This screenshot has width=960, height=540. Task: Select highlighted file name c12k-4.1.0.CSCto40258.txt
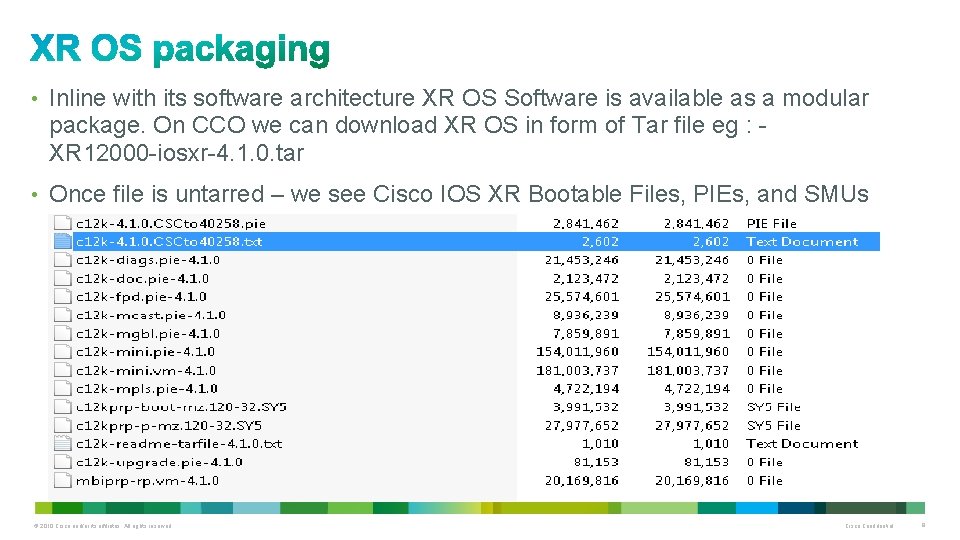[169, 242]
